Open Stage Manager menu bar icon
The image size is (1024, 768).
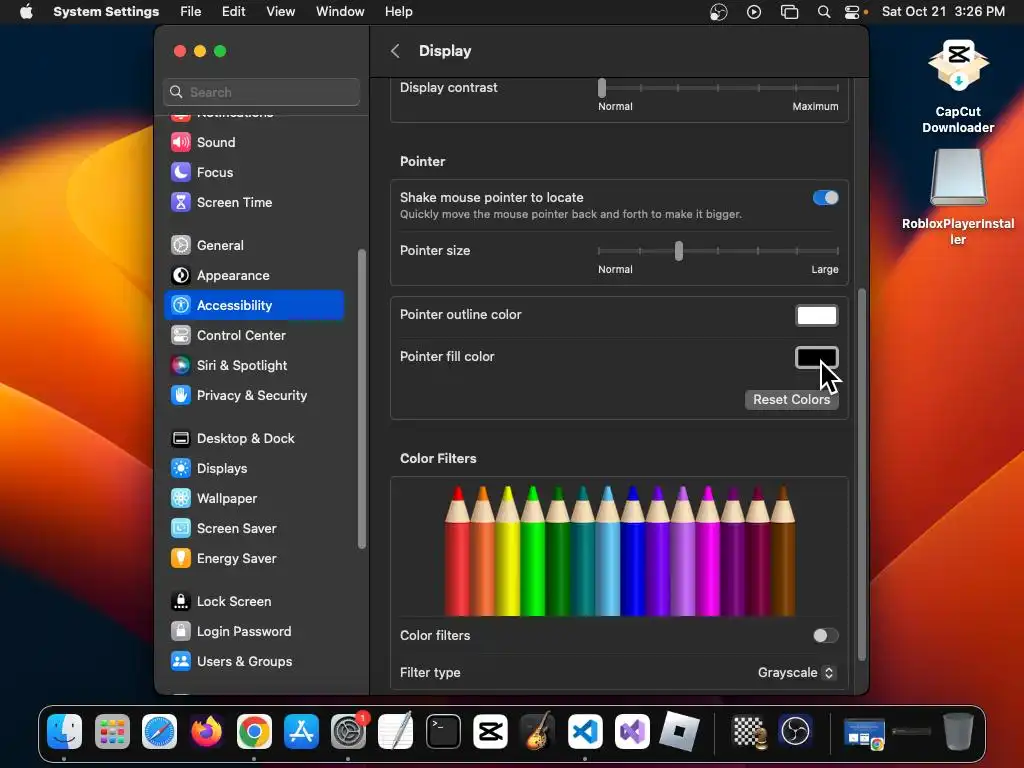coord(790,12)
